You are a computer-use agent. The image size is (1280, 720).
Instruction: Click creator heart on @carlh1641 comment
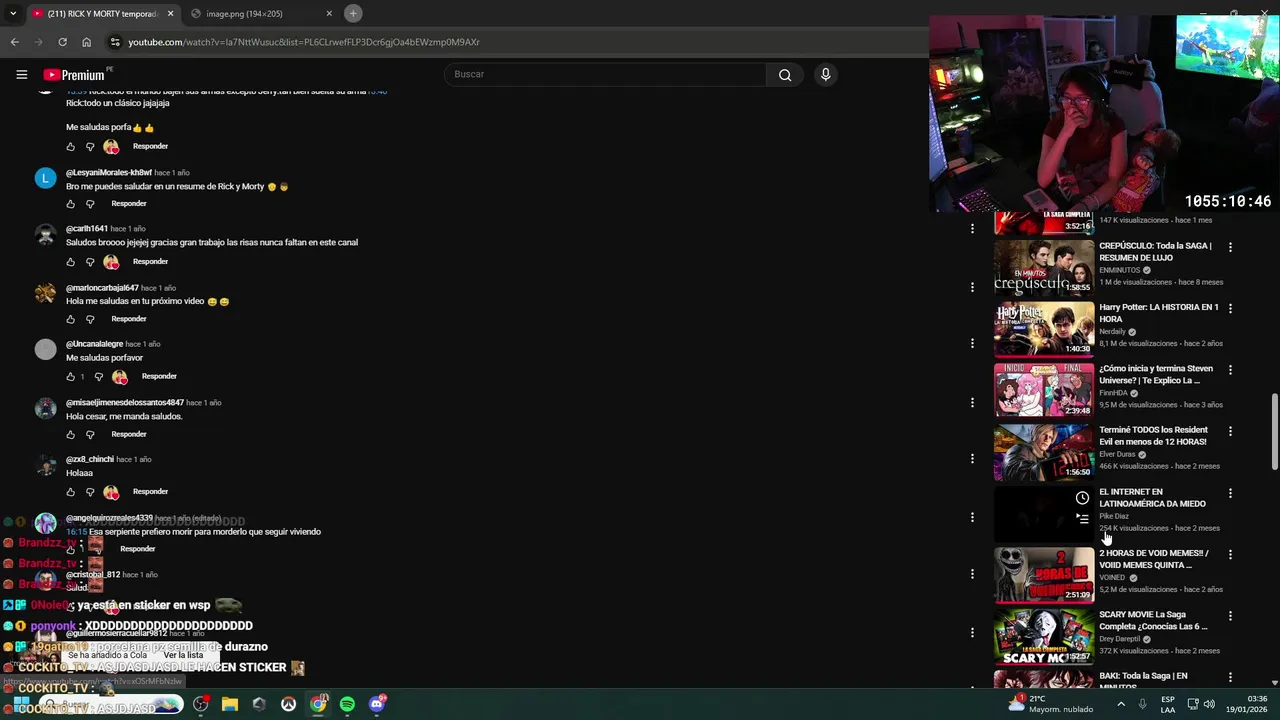click(111, 262)
